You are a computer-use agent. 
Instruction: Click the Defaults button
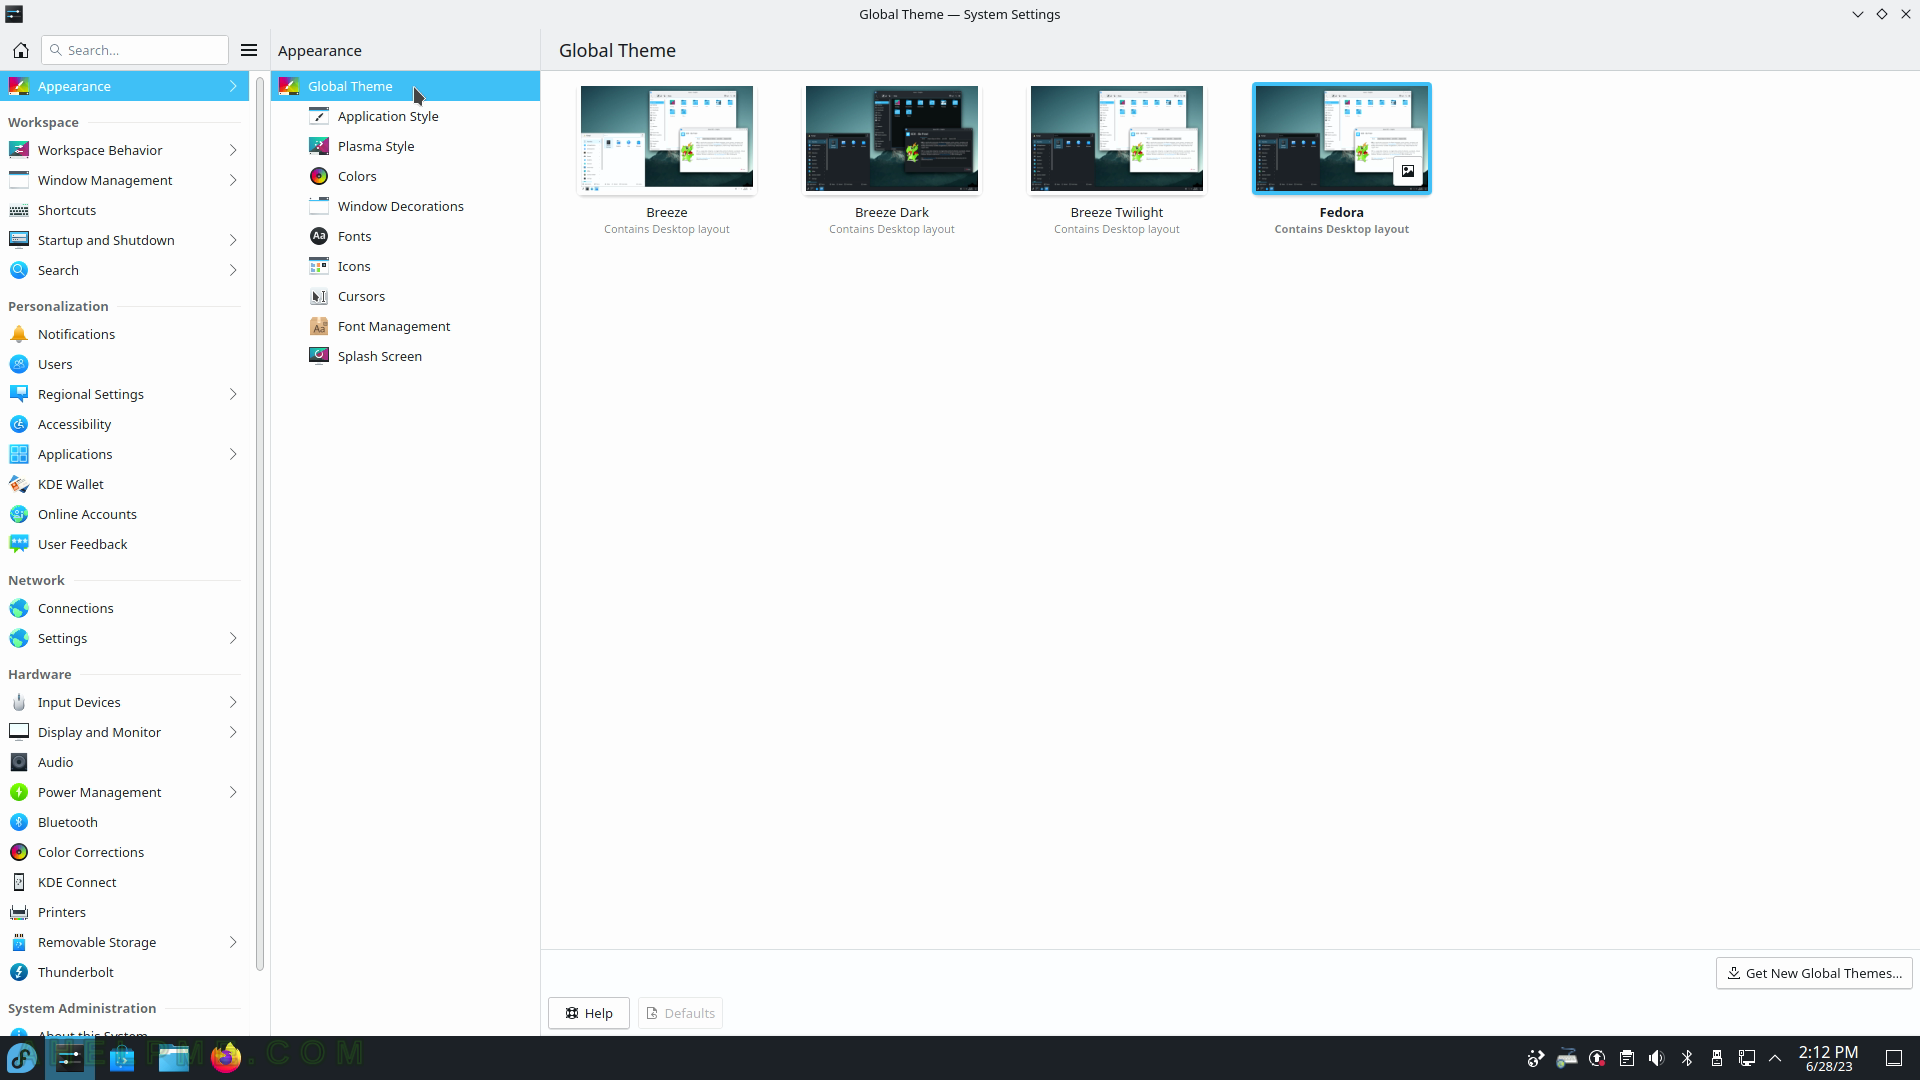tap(680, 1013)
